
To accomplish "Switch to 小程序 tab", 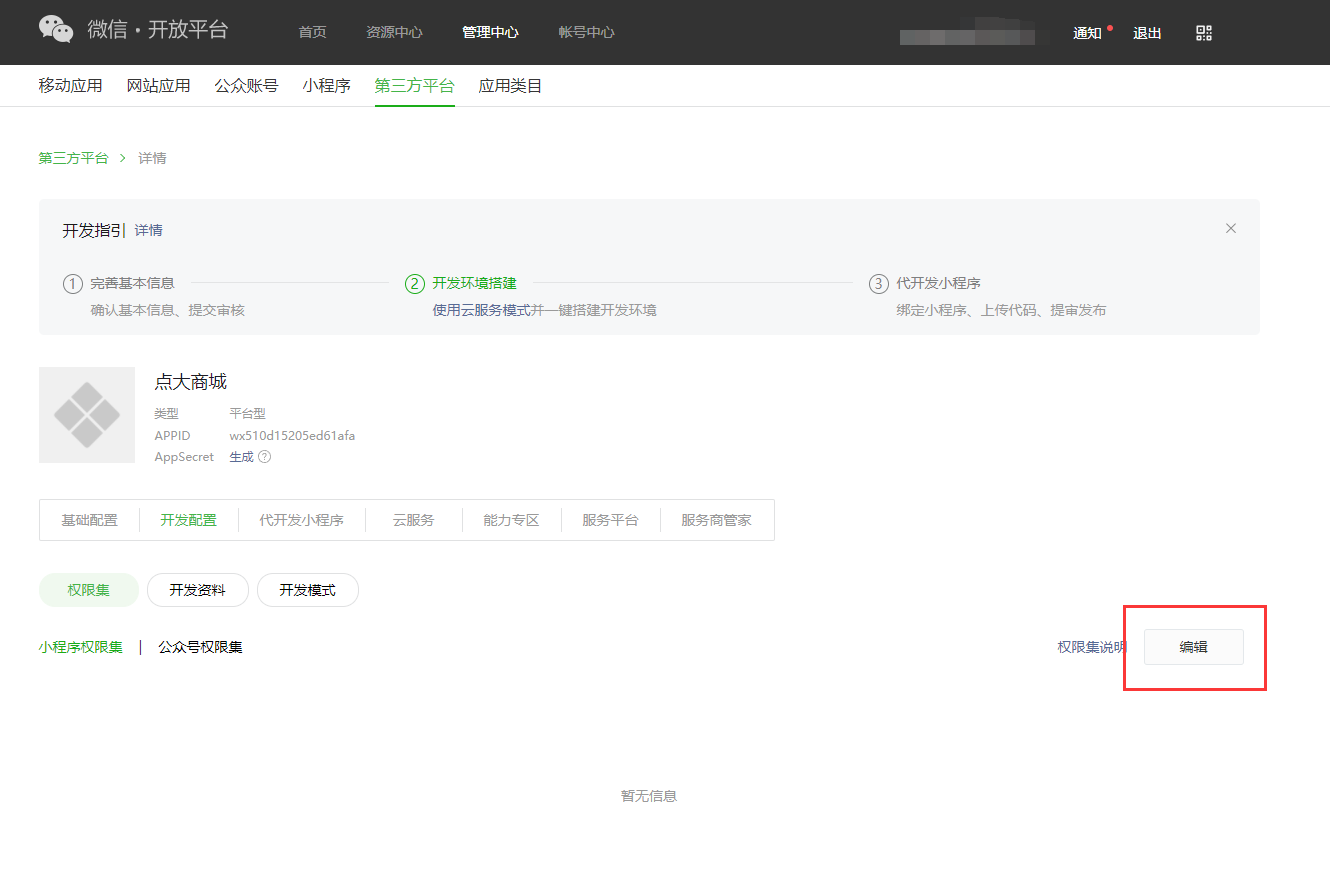I will coord(327,86).
